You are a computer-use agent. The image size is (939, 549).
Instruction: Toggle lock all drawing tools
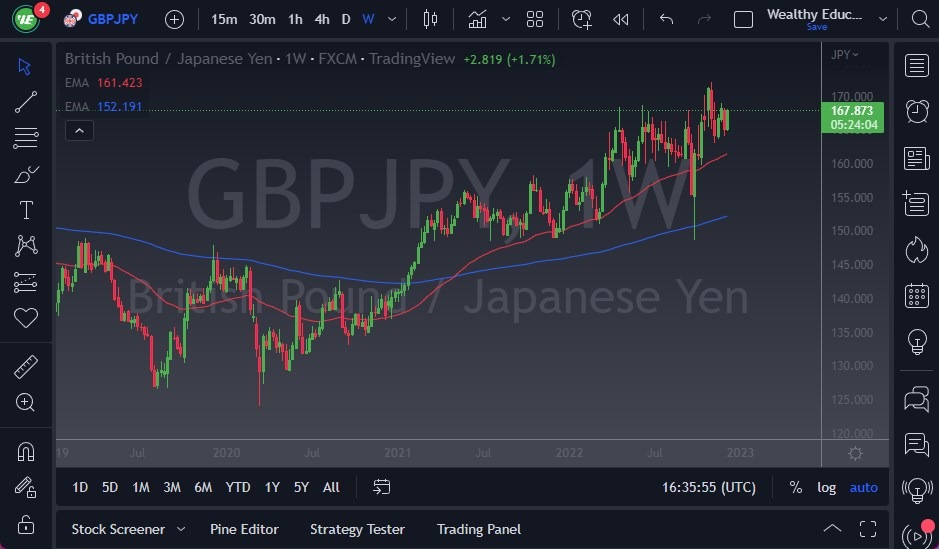(x=26, y=524)
